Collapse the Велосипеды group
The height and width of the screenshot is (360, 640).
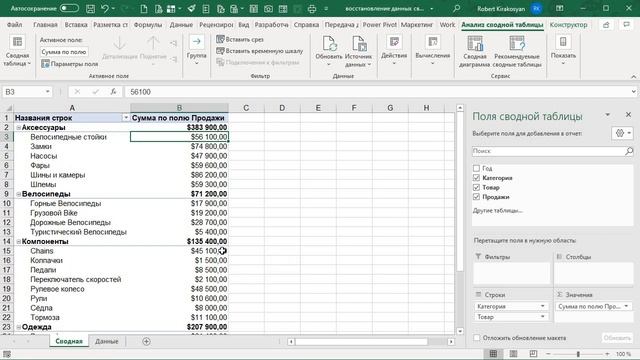(18, 194)
